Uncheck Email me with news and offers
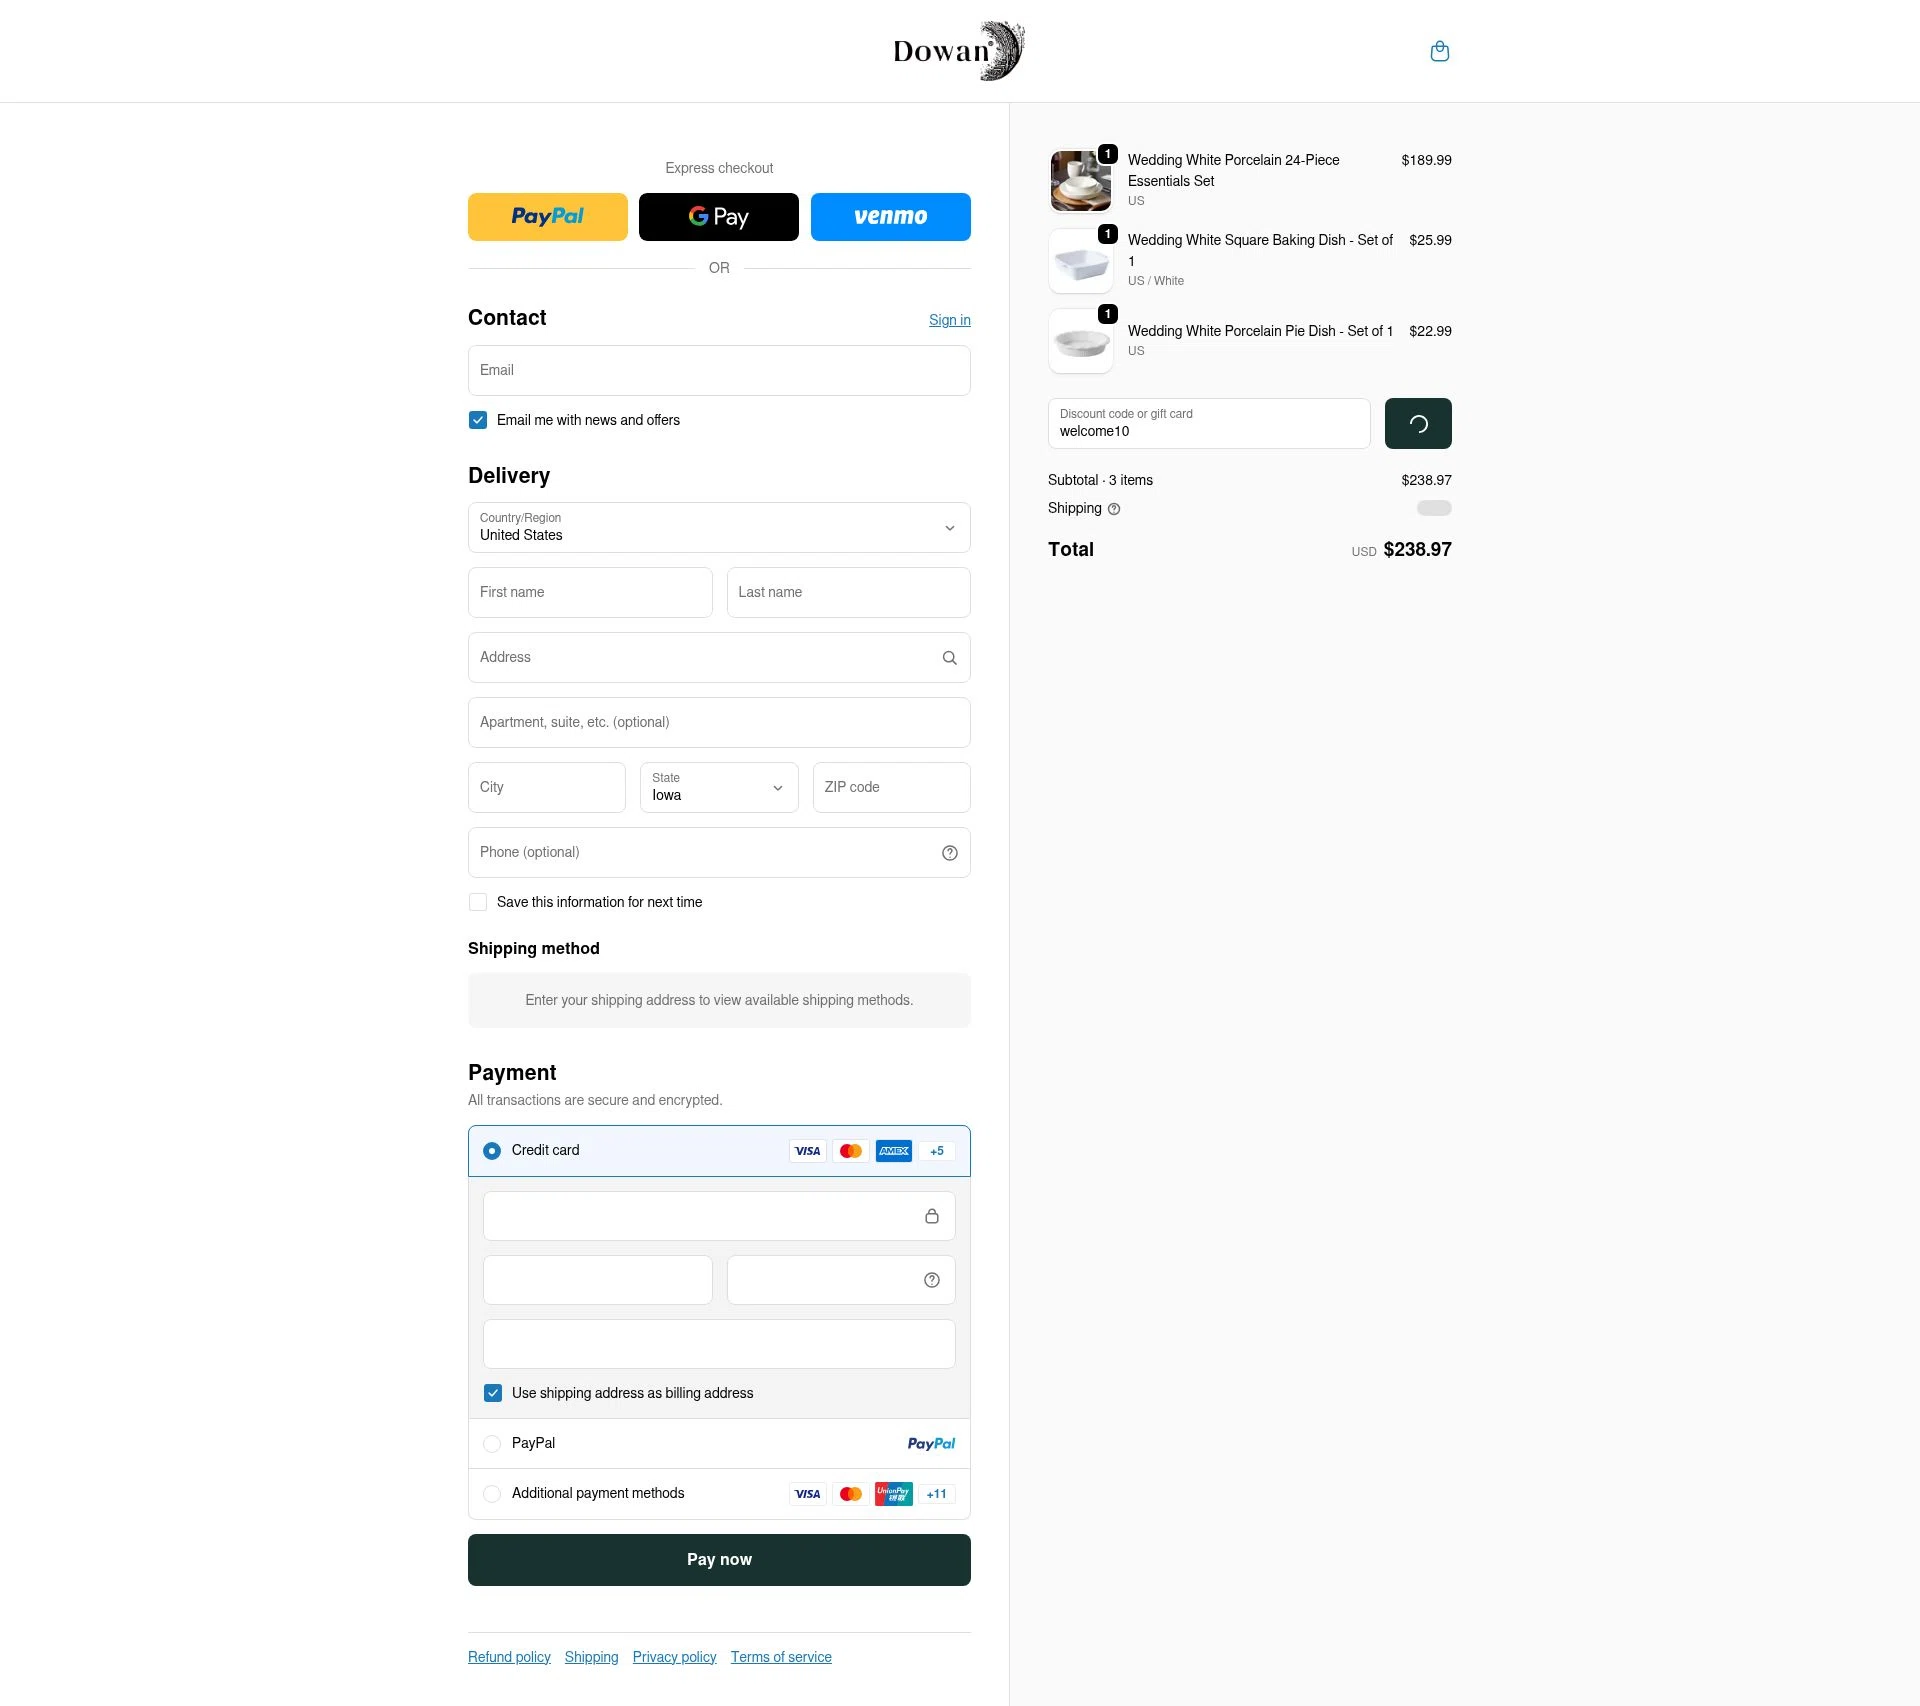Screen dimensions: 1920x1706 [478, 420]
